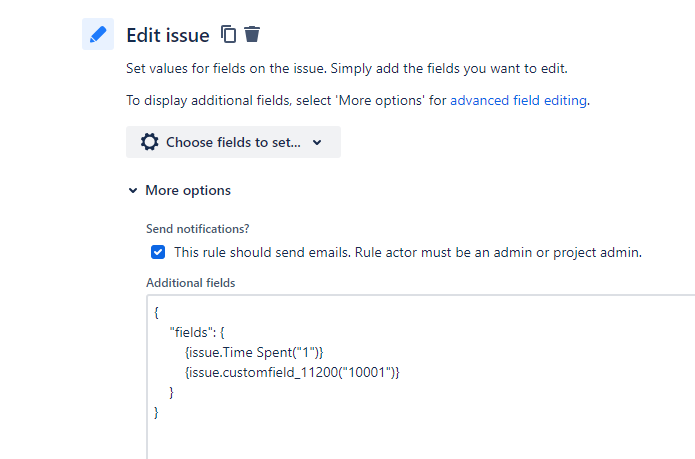Click the Edit issue heading text

coord(168,35)
